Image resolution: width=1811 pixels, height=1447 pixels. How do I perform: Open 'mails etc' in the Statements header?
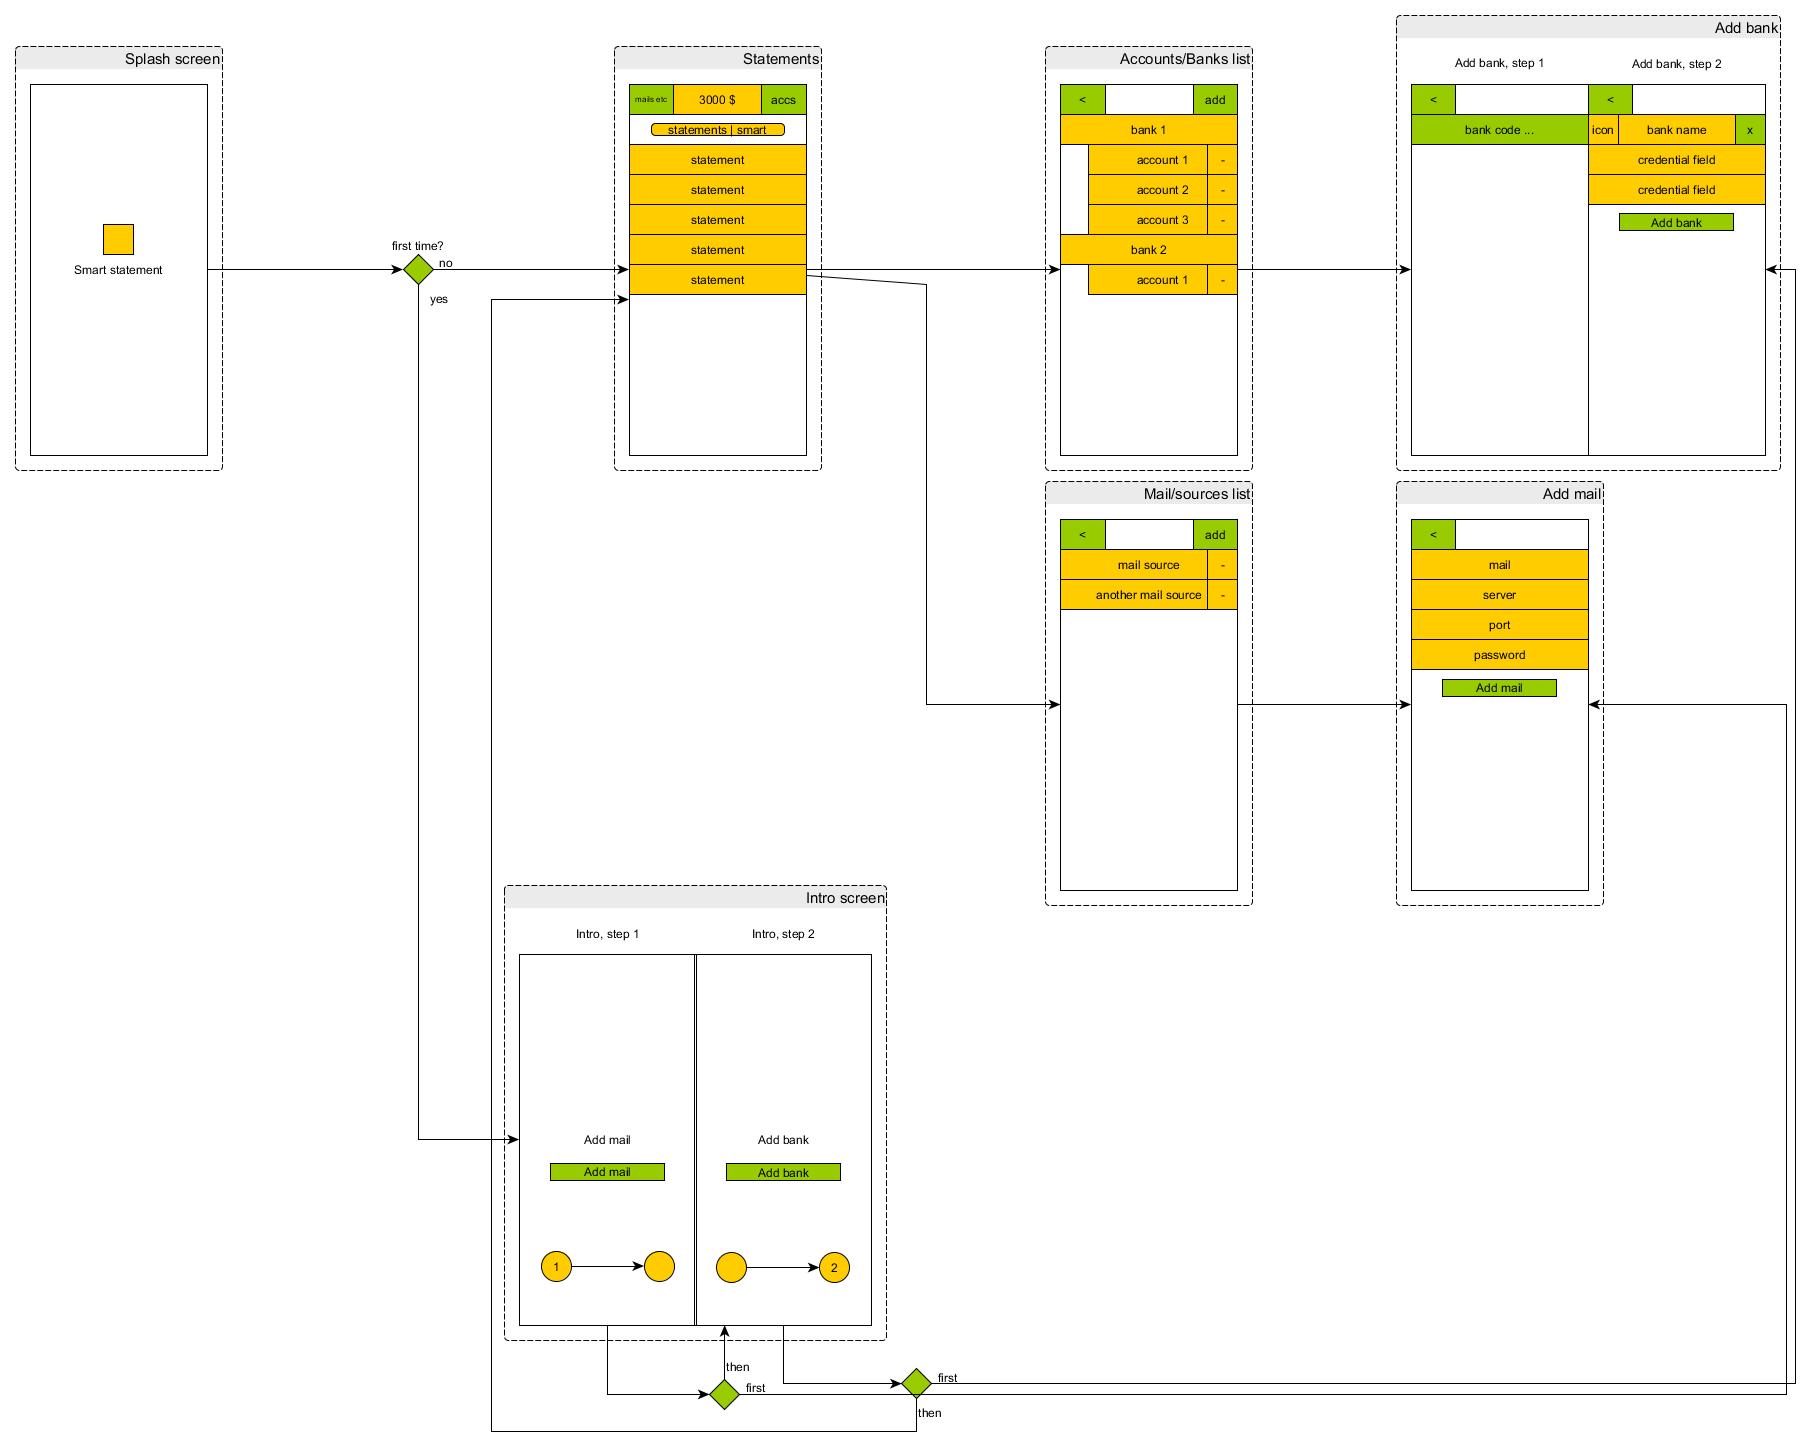pos(651,100)
